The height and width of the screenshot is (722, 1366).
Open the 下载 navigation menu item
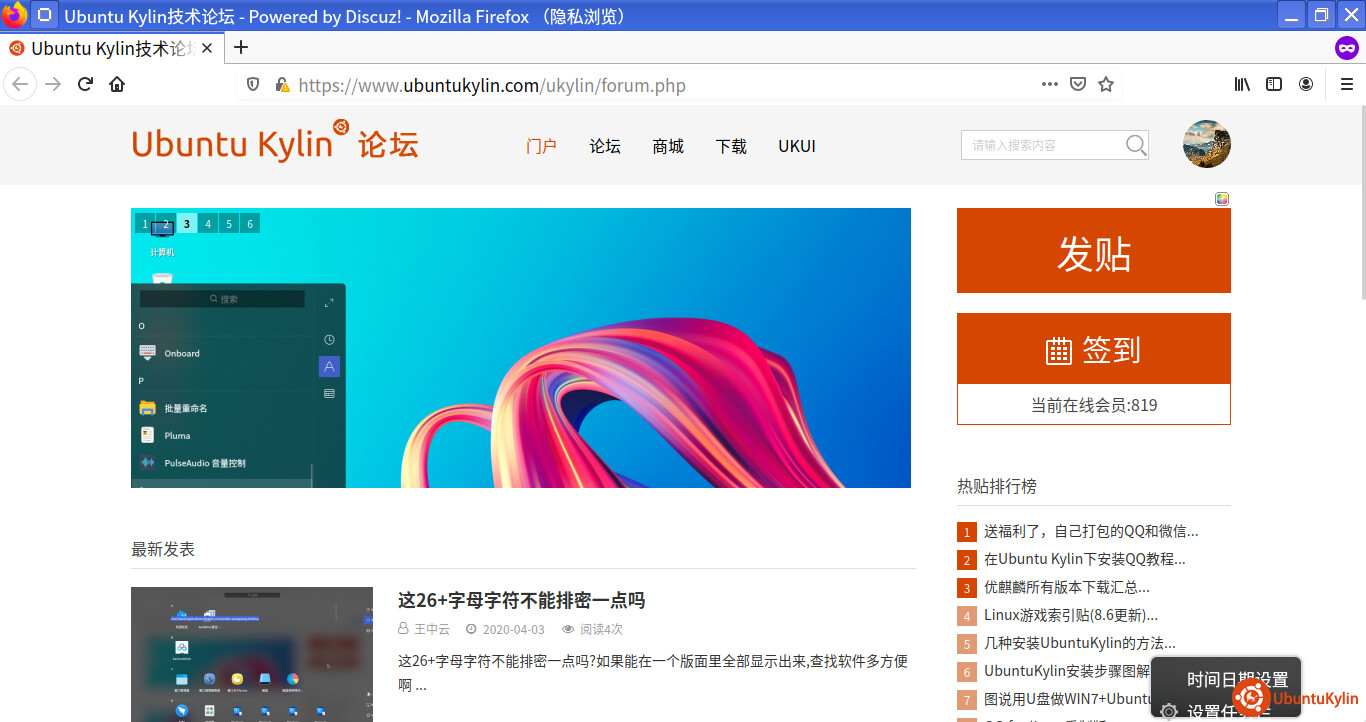[731, 147]
